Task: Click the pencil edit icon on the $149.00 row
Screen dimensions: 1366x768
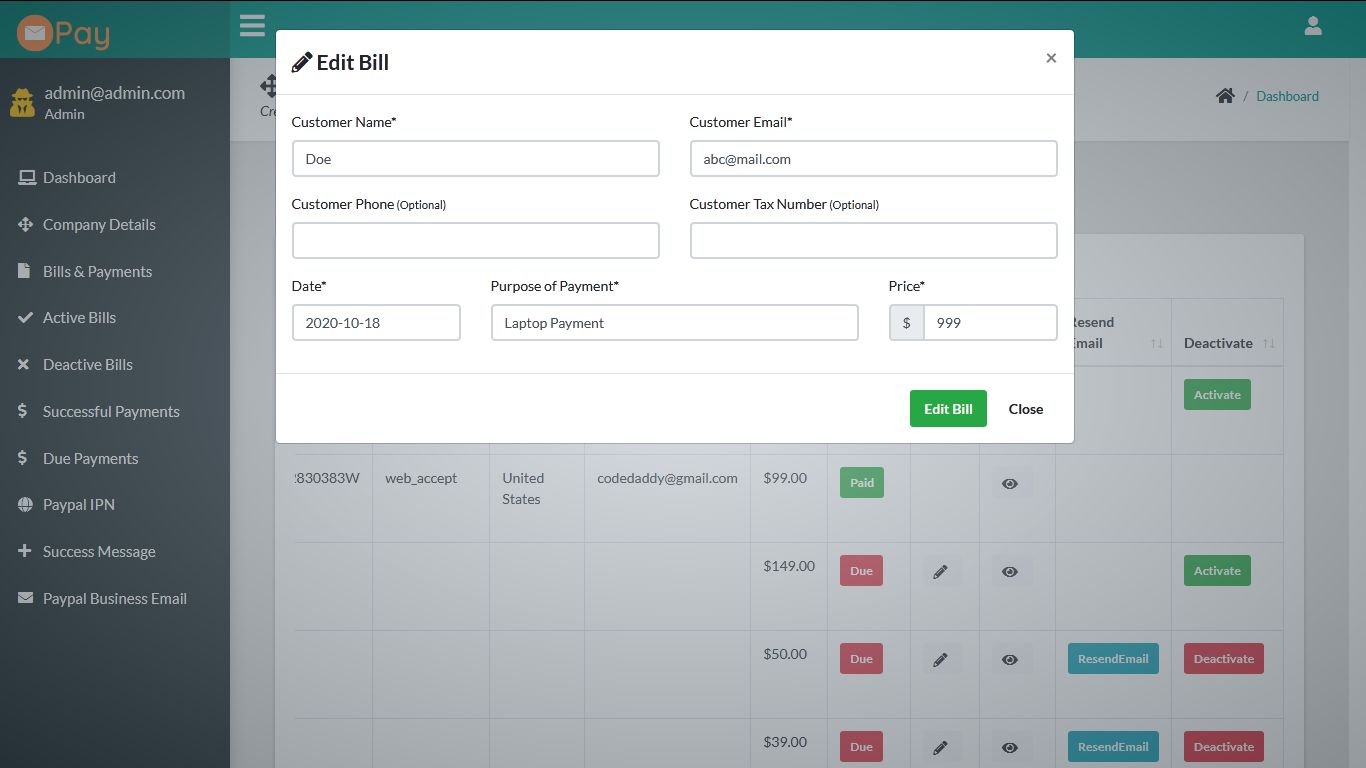Action: coord(940,570)
